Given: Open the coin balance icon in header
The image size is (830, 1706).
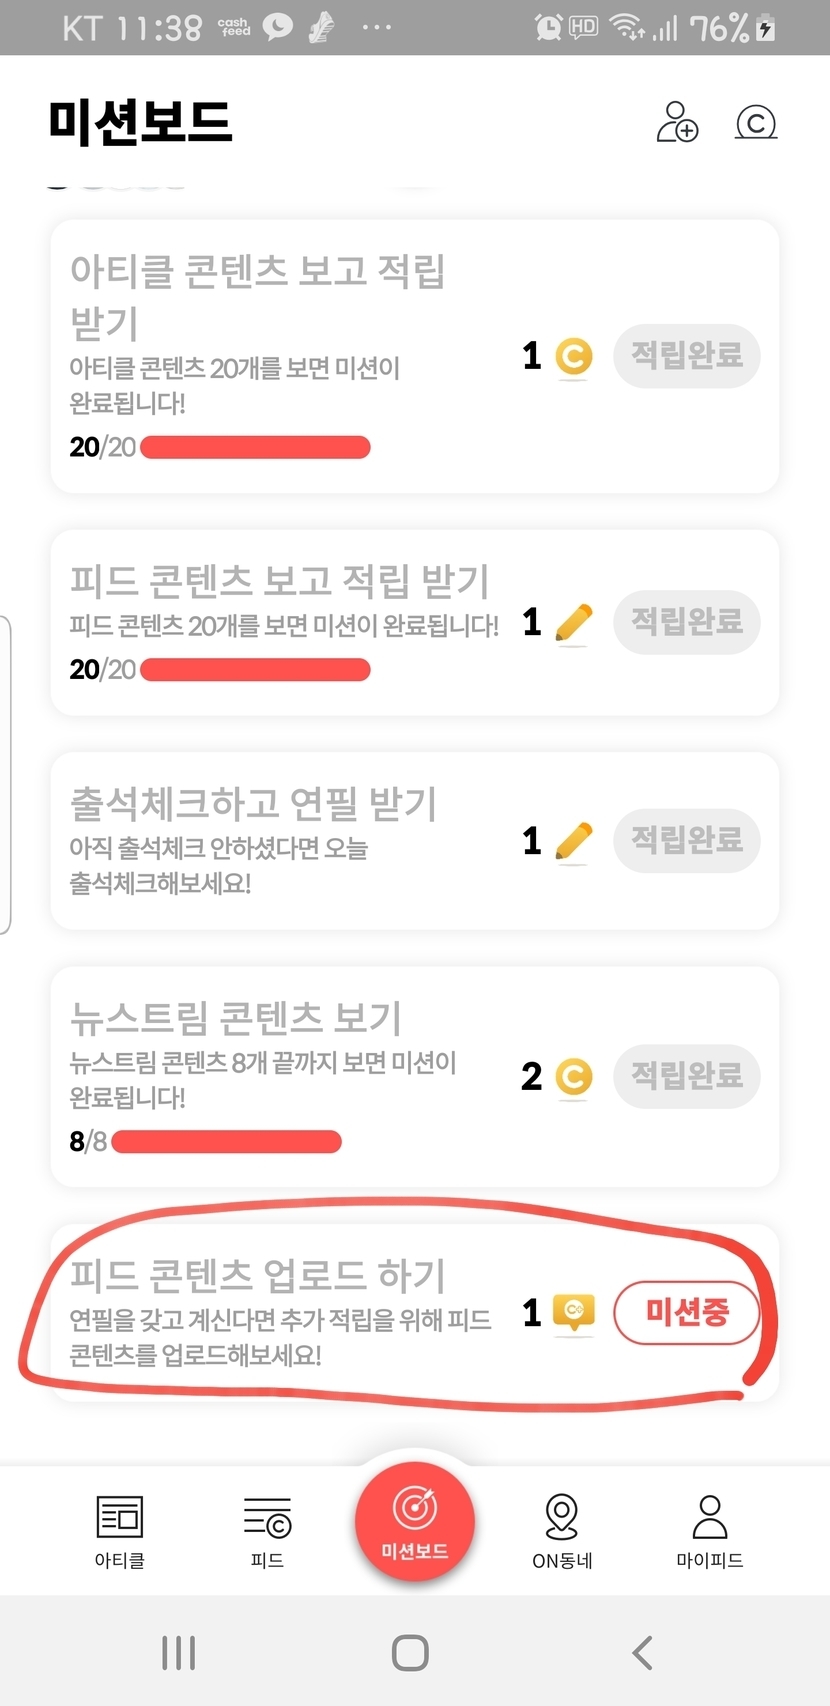Looking at the screenshot, I should click(x=755, y=122).
